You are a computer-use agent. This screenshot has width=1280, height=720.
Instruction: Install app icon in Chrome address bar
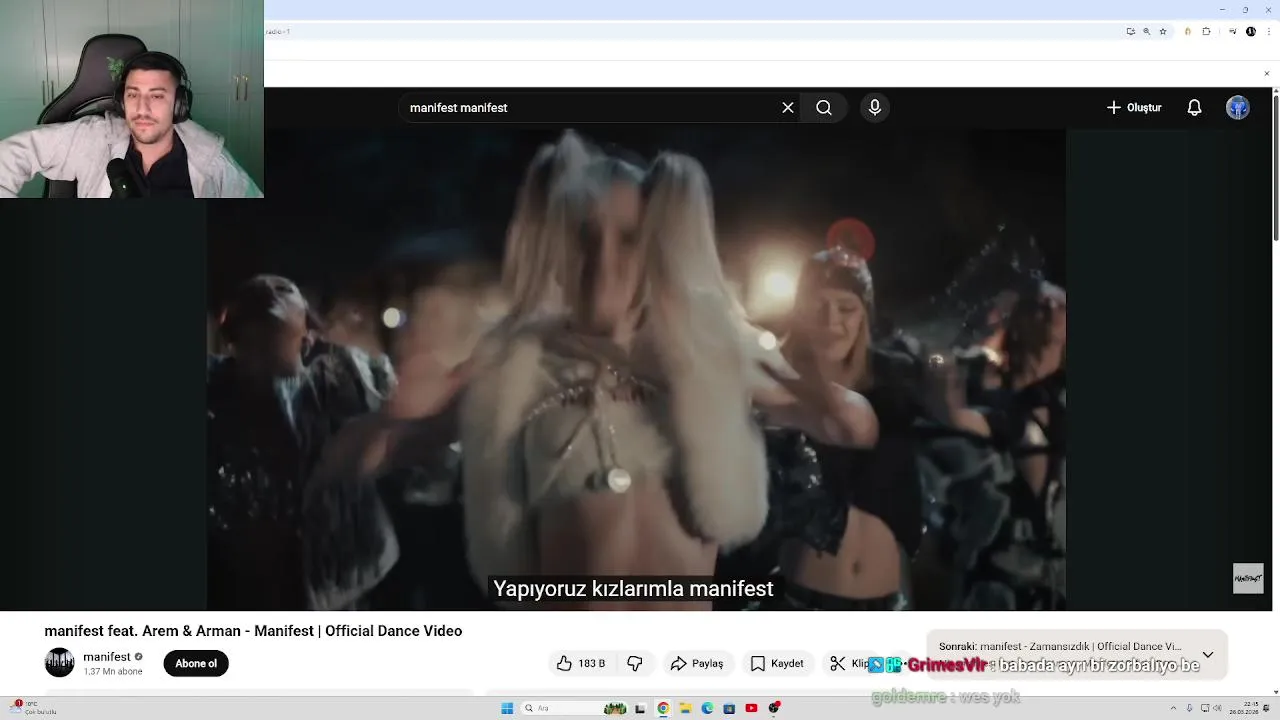1131,31
